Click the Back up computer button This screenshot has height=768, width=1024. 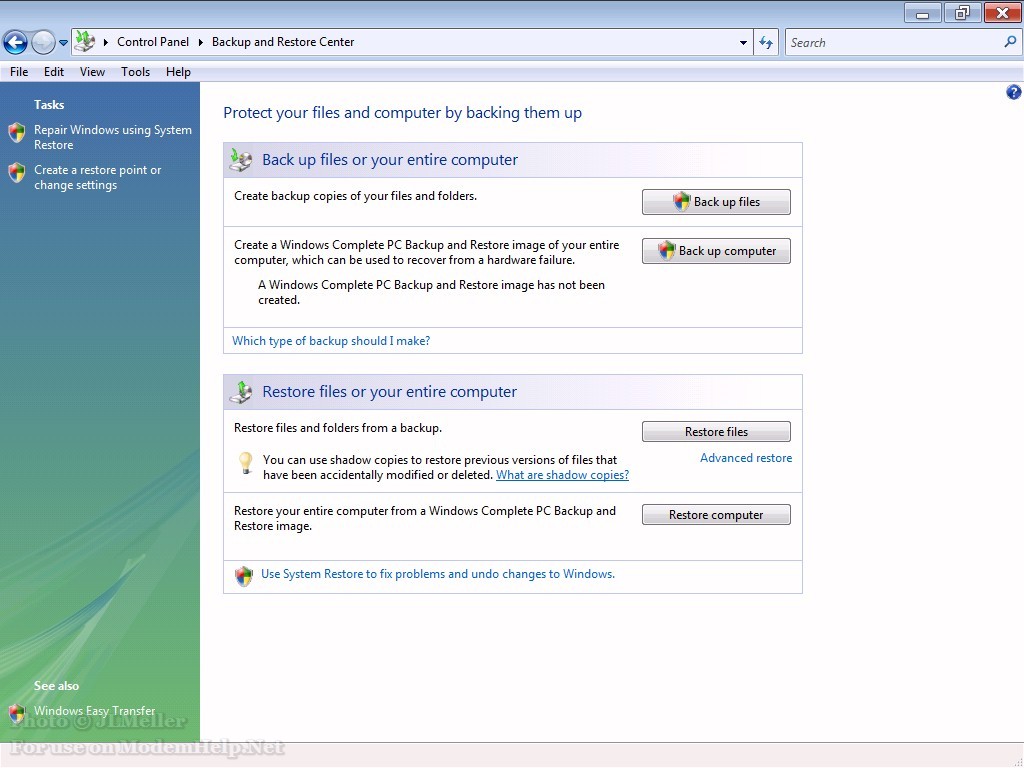point(716,251)
